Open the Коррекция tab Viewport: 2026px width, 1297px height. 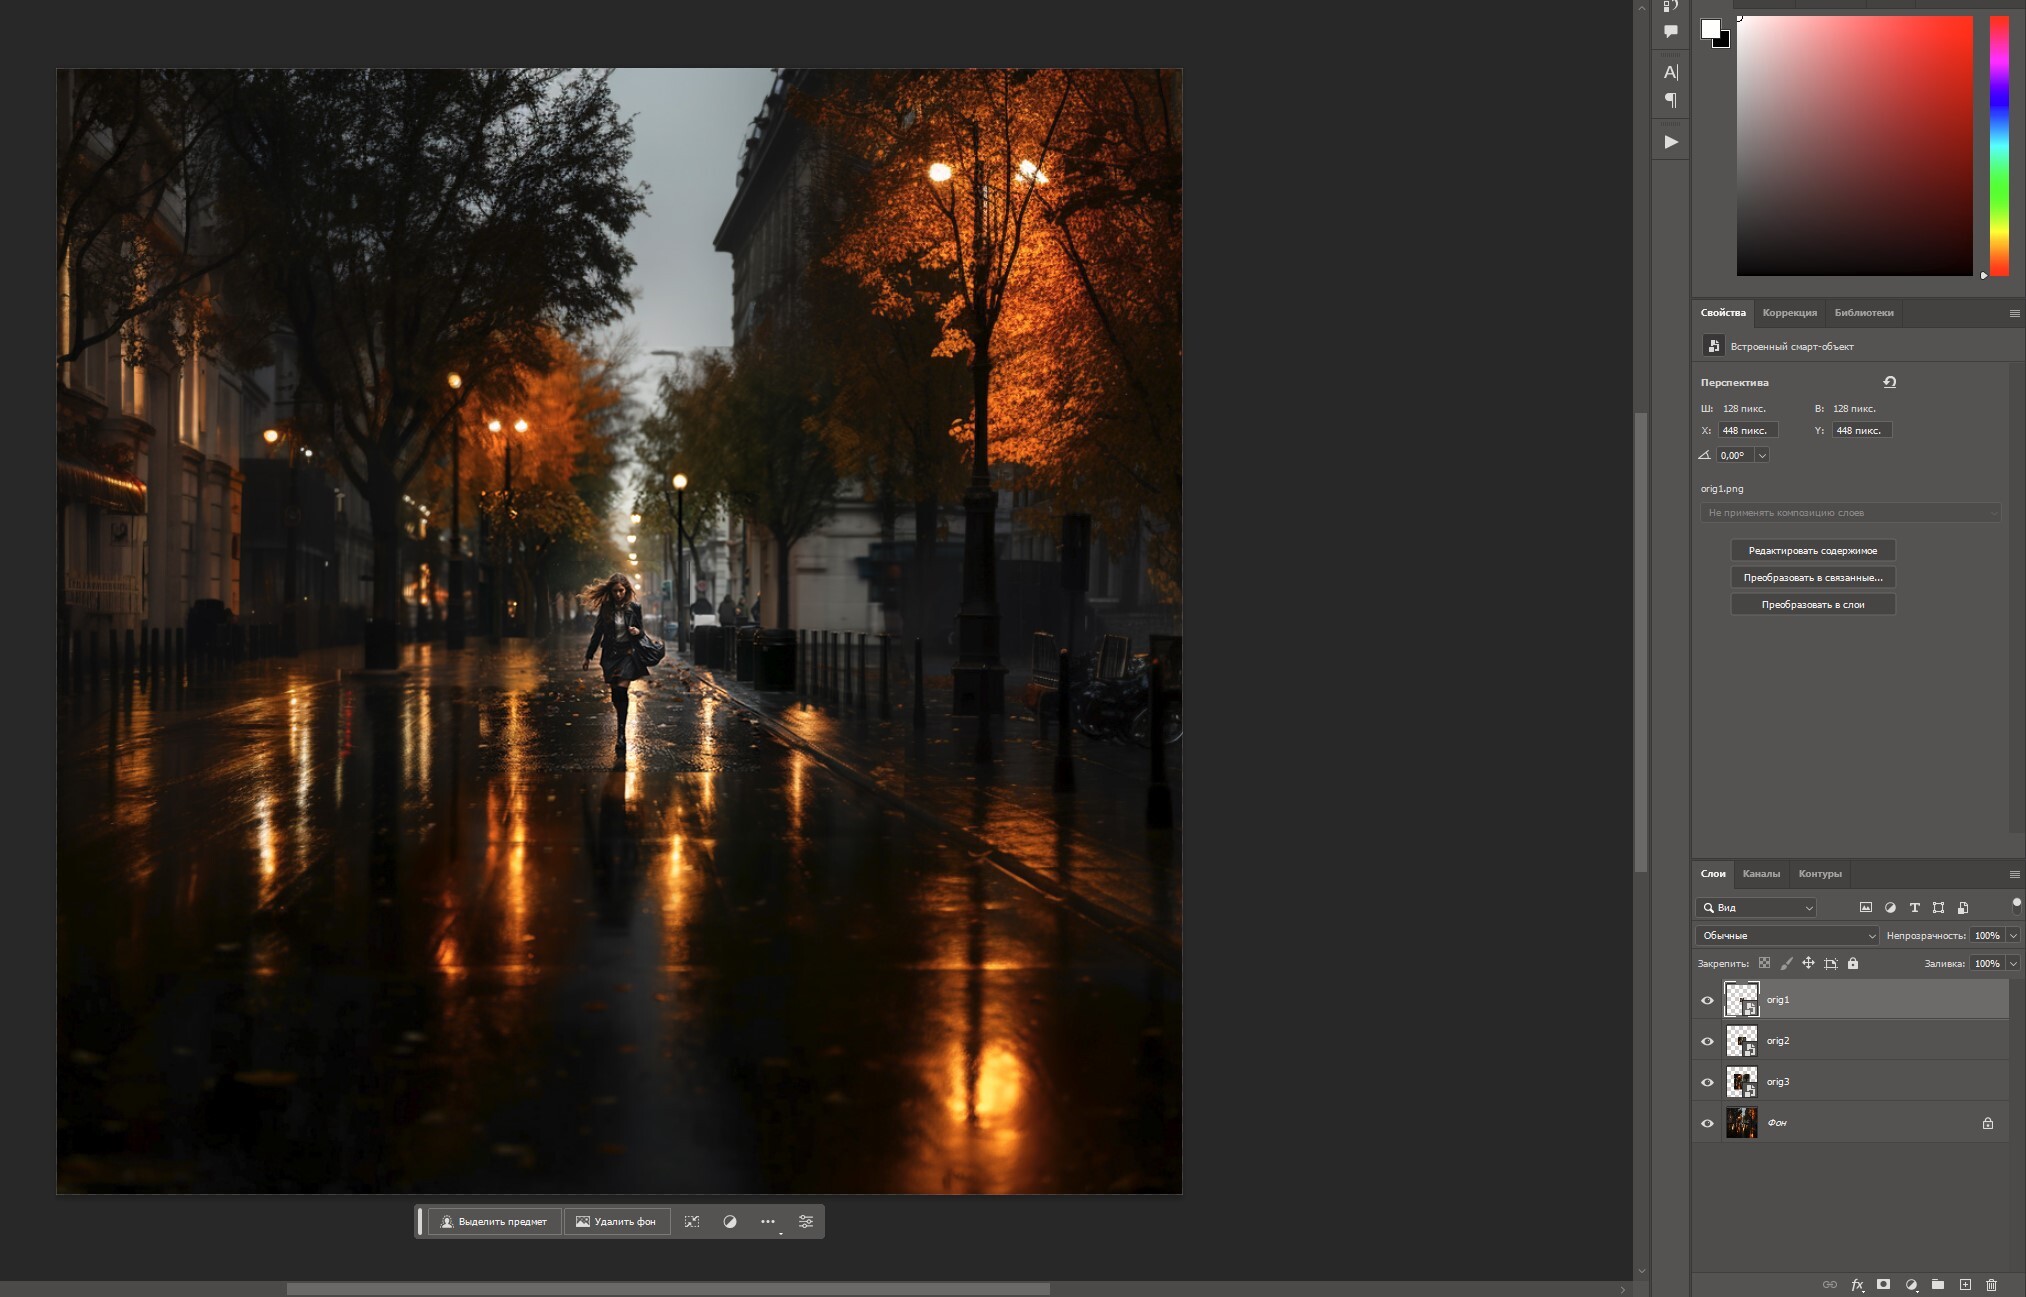[1789, 313]
